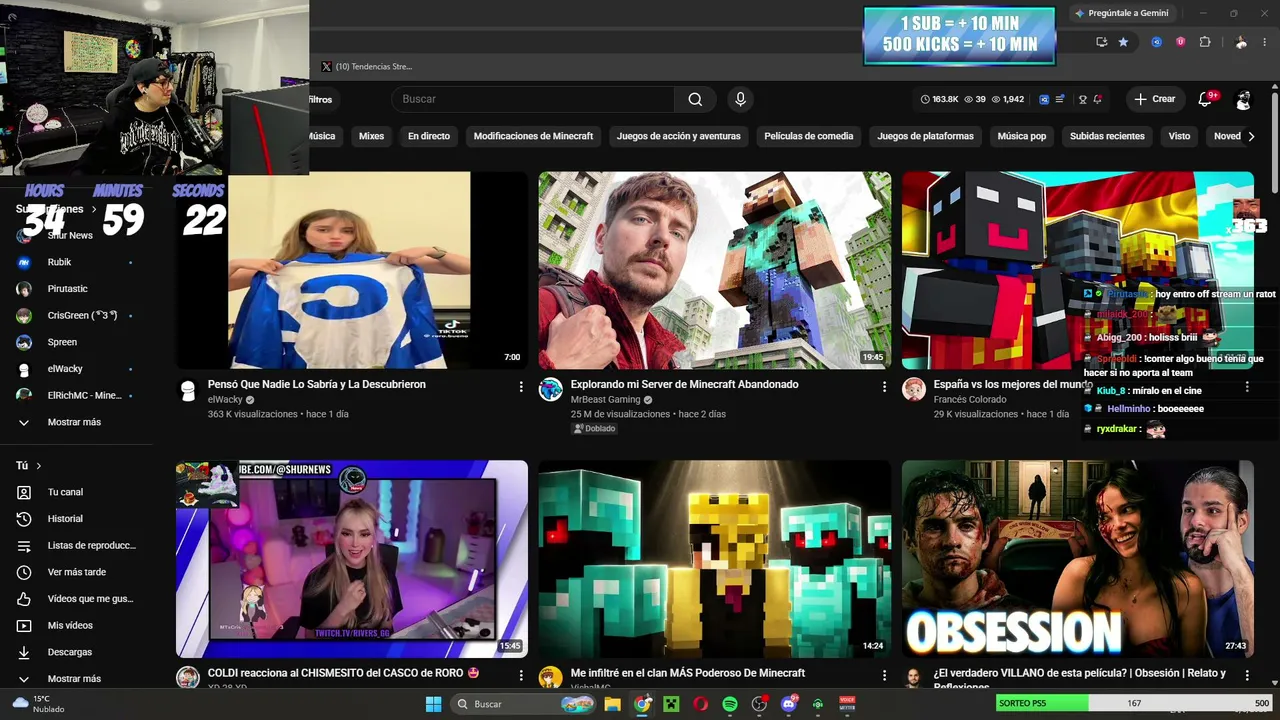Open the Chrome profile avatar
Viewport: 1280px width, 720px height.
pos(1241,42)
